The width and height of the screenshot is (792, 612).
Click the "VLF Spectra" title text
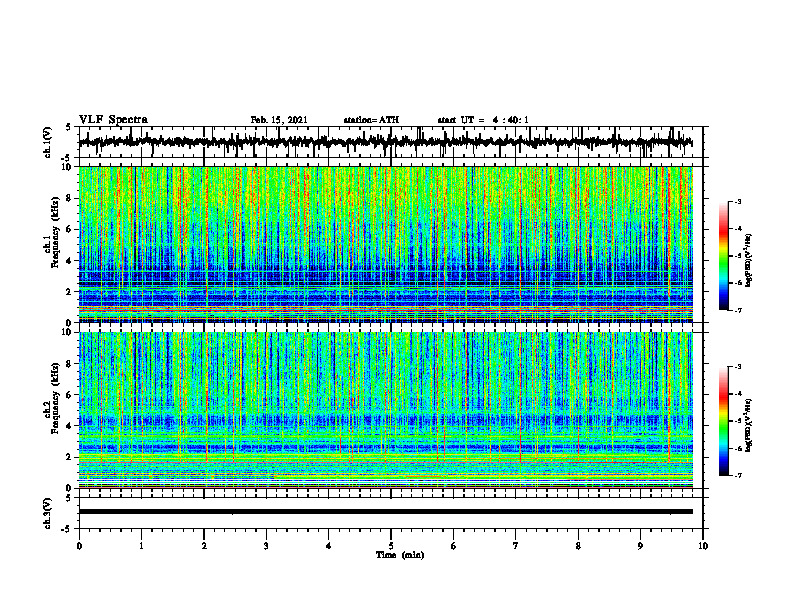coord(113,120)
